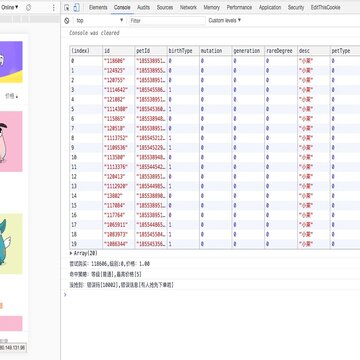The width and height of the screenshot is (360, 360).
Task: Select the id cell "117084"
Action: point(119,206)
